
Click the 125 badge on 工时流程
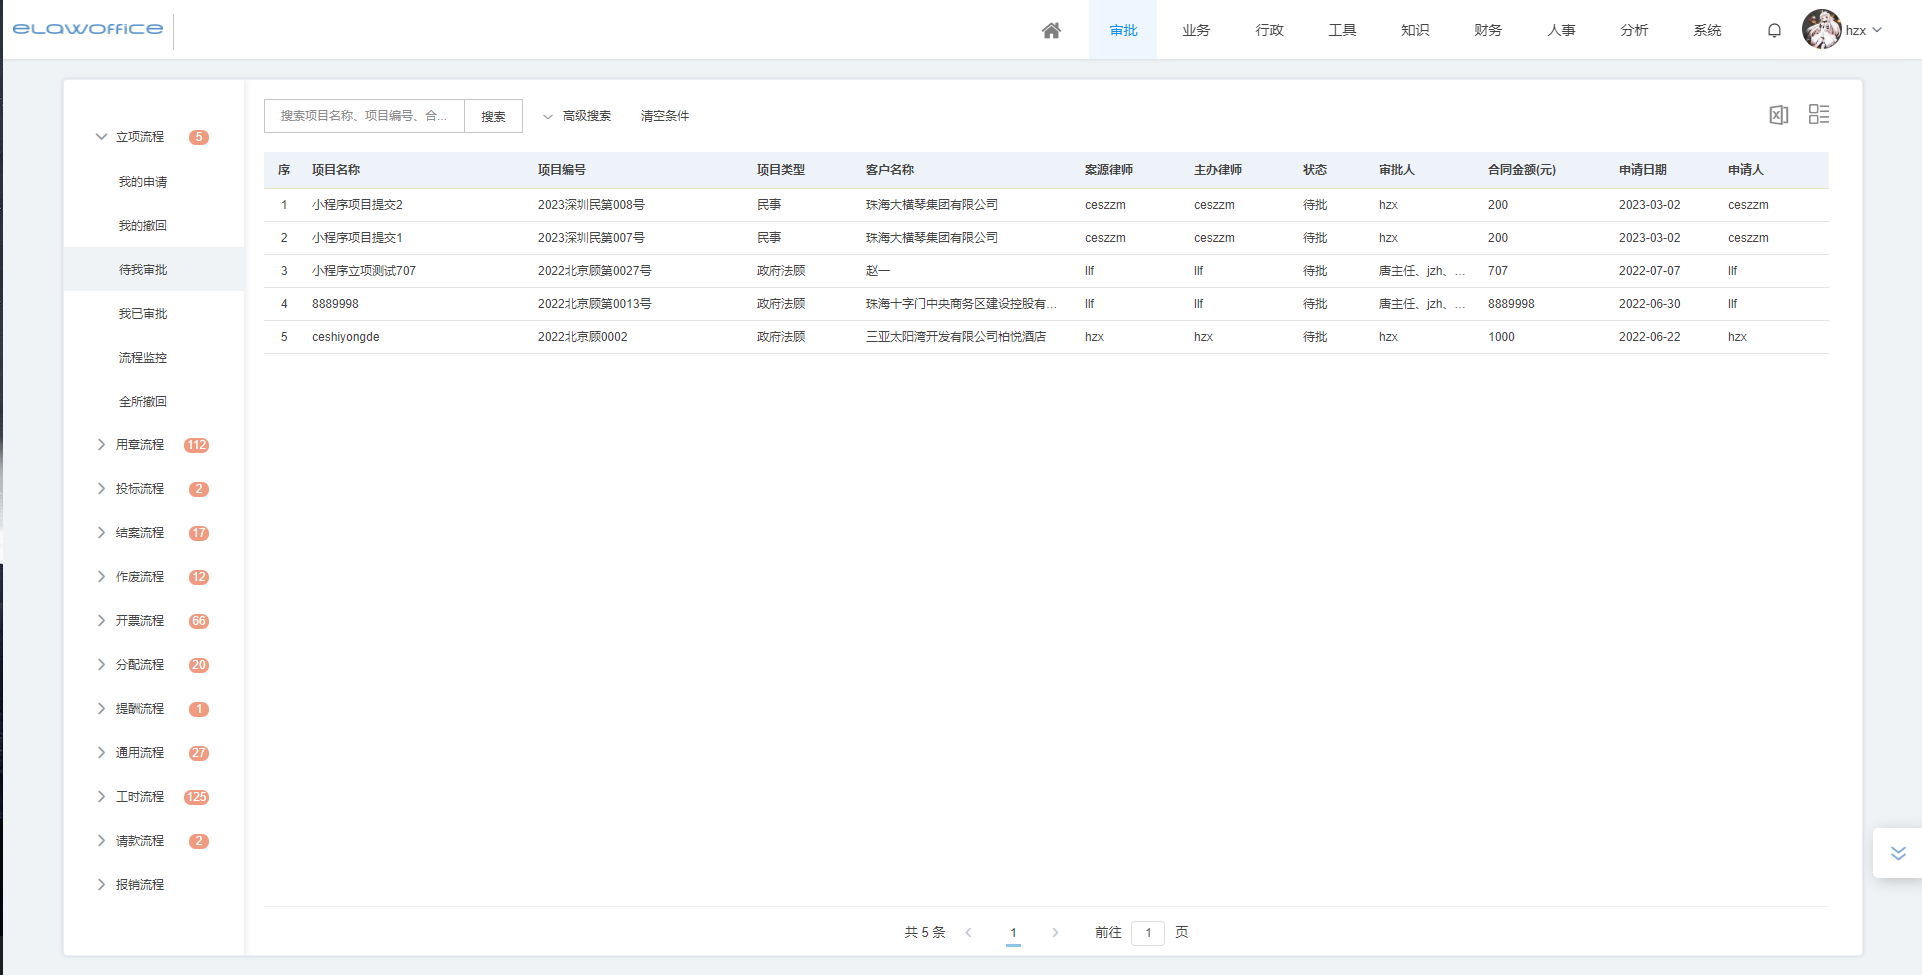pyautogui.click(x=196, y=797)
